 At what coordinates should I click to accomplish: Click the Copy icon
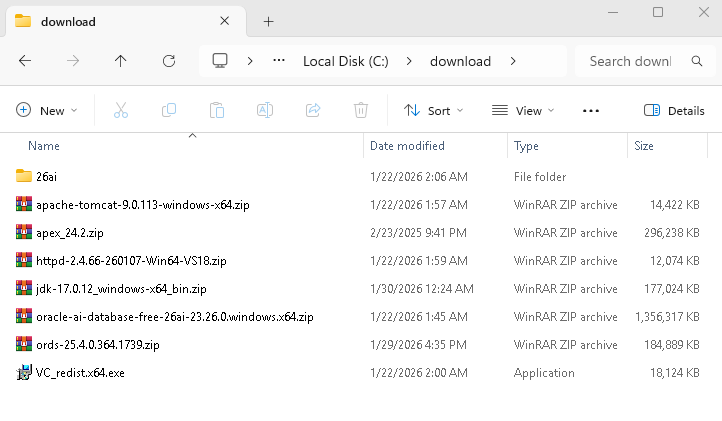(169, 111)
